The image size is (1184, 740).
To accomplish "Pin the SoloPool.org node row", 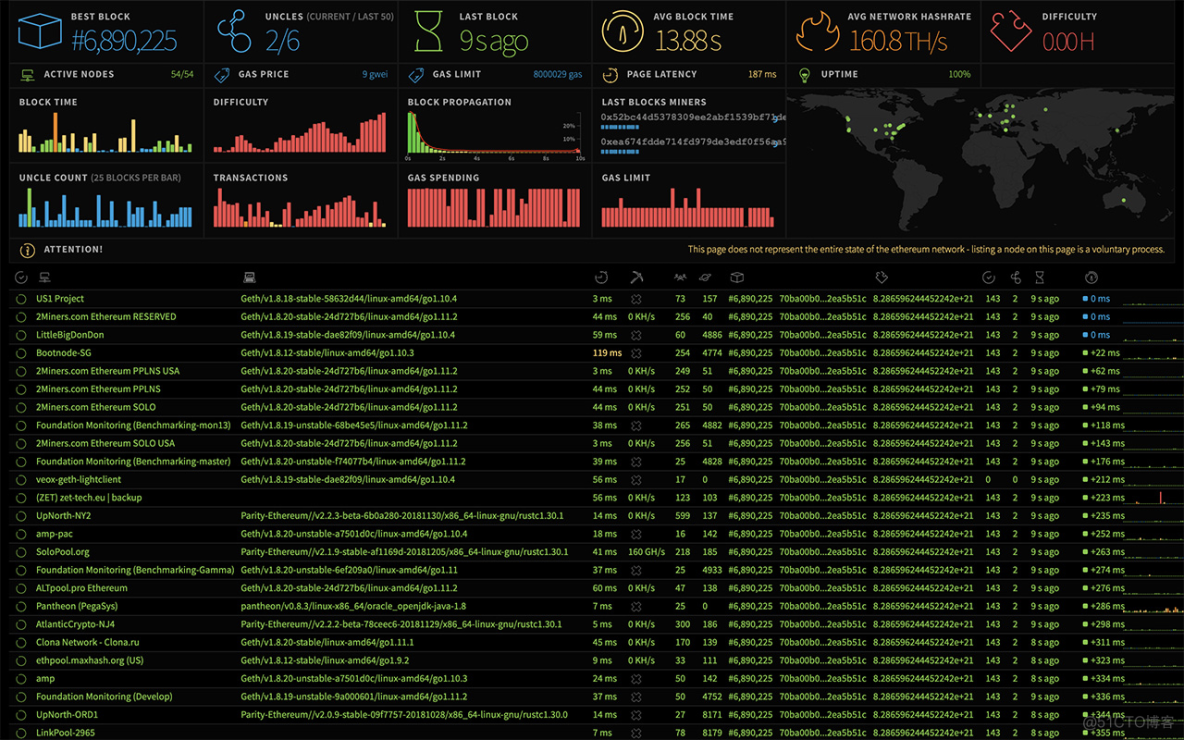I will (x=21, y=553).
